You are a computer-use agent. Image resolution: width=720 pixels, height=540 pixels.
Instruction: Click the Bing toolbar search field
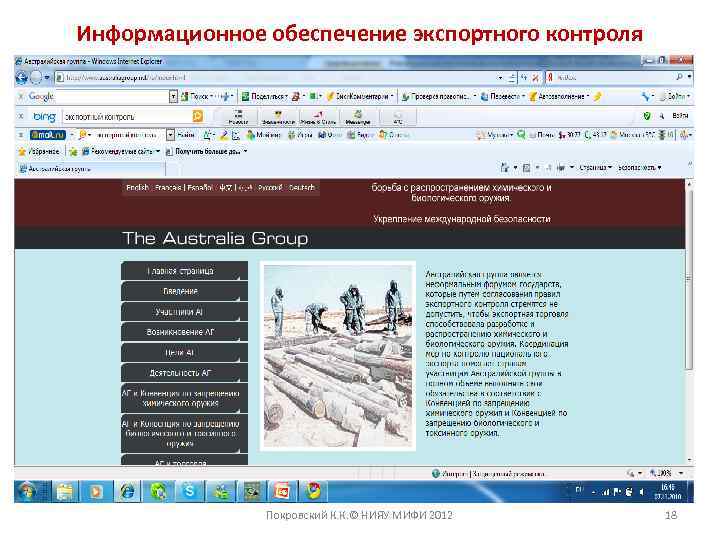128,117
